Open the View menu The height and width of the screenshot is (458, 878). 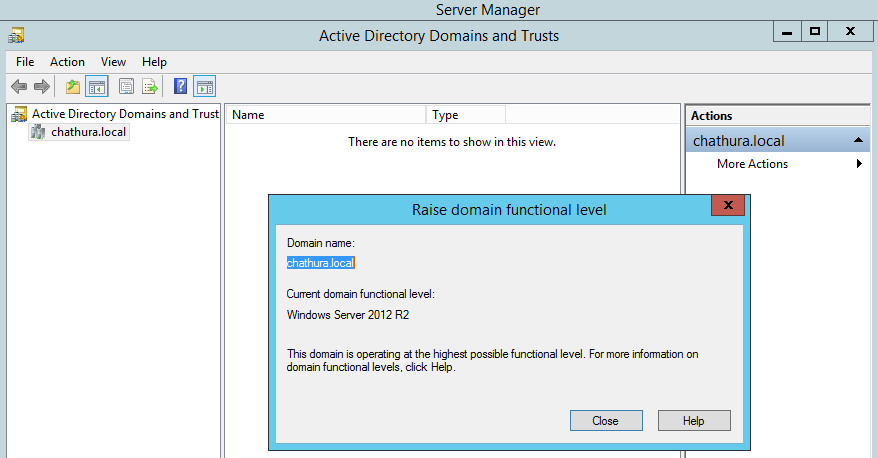(x=113, y=62)
